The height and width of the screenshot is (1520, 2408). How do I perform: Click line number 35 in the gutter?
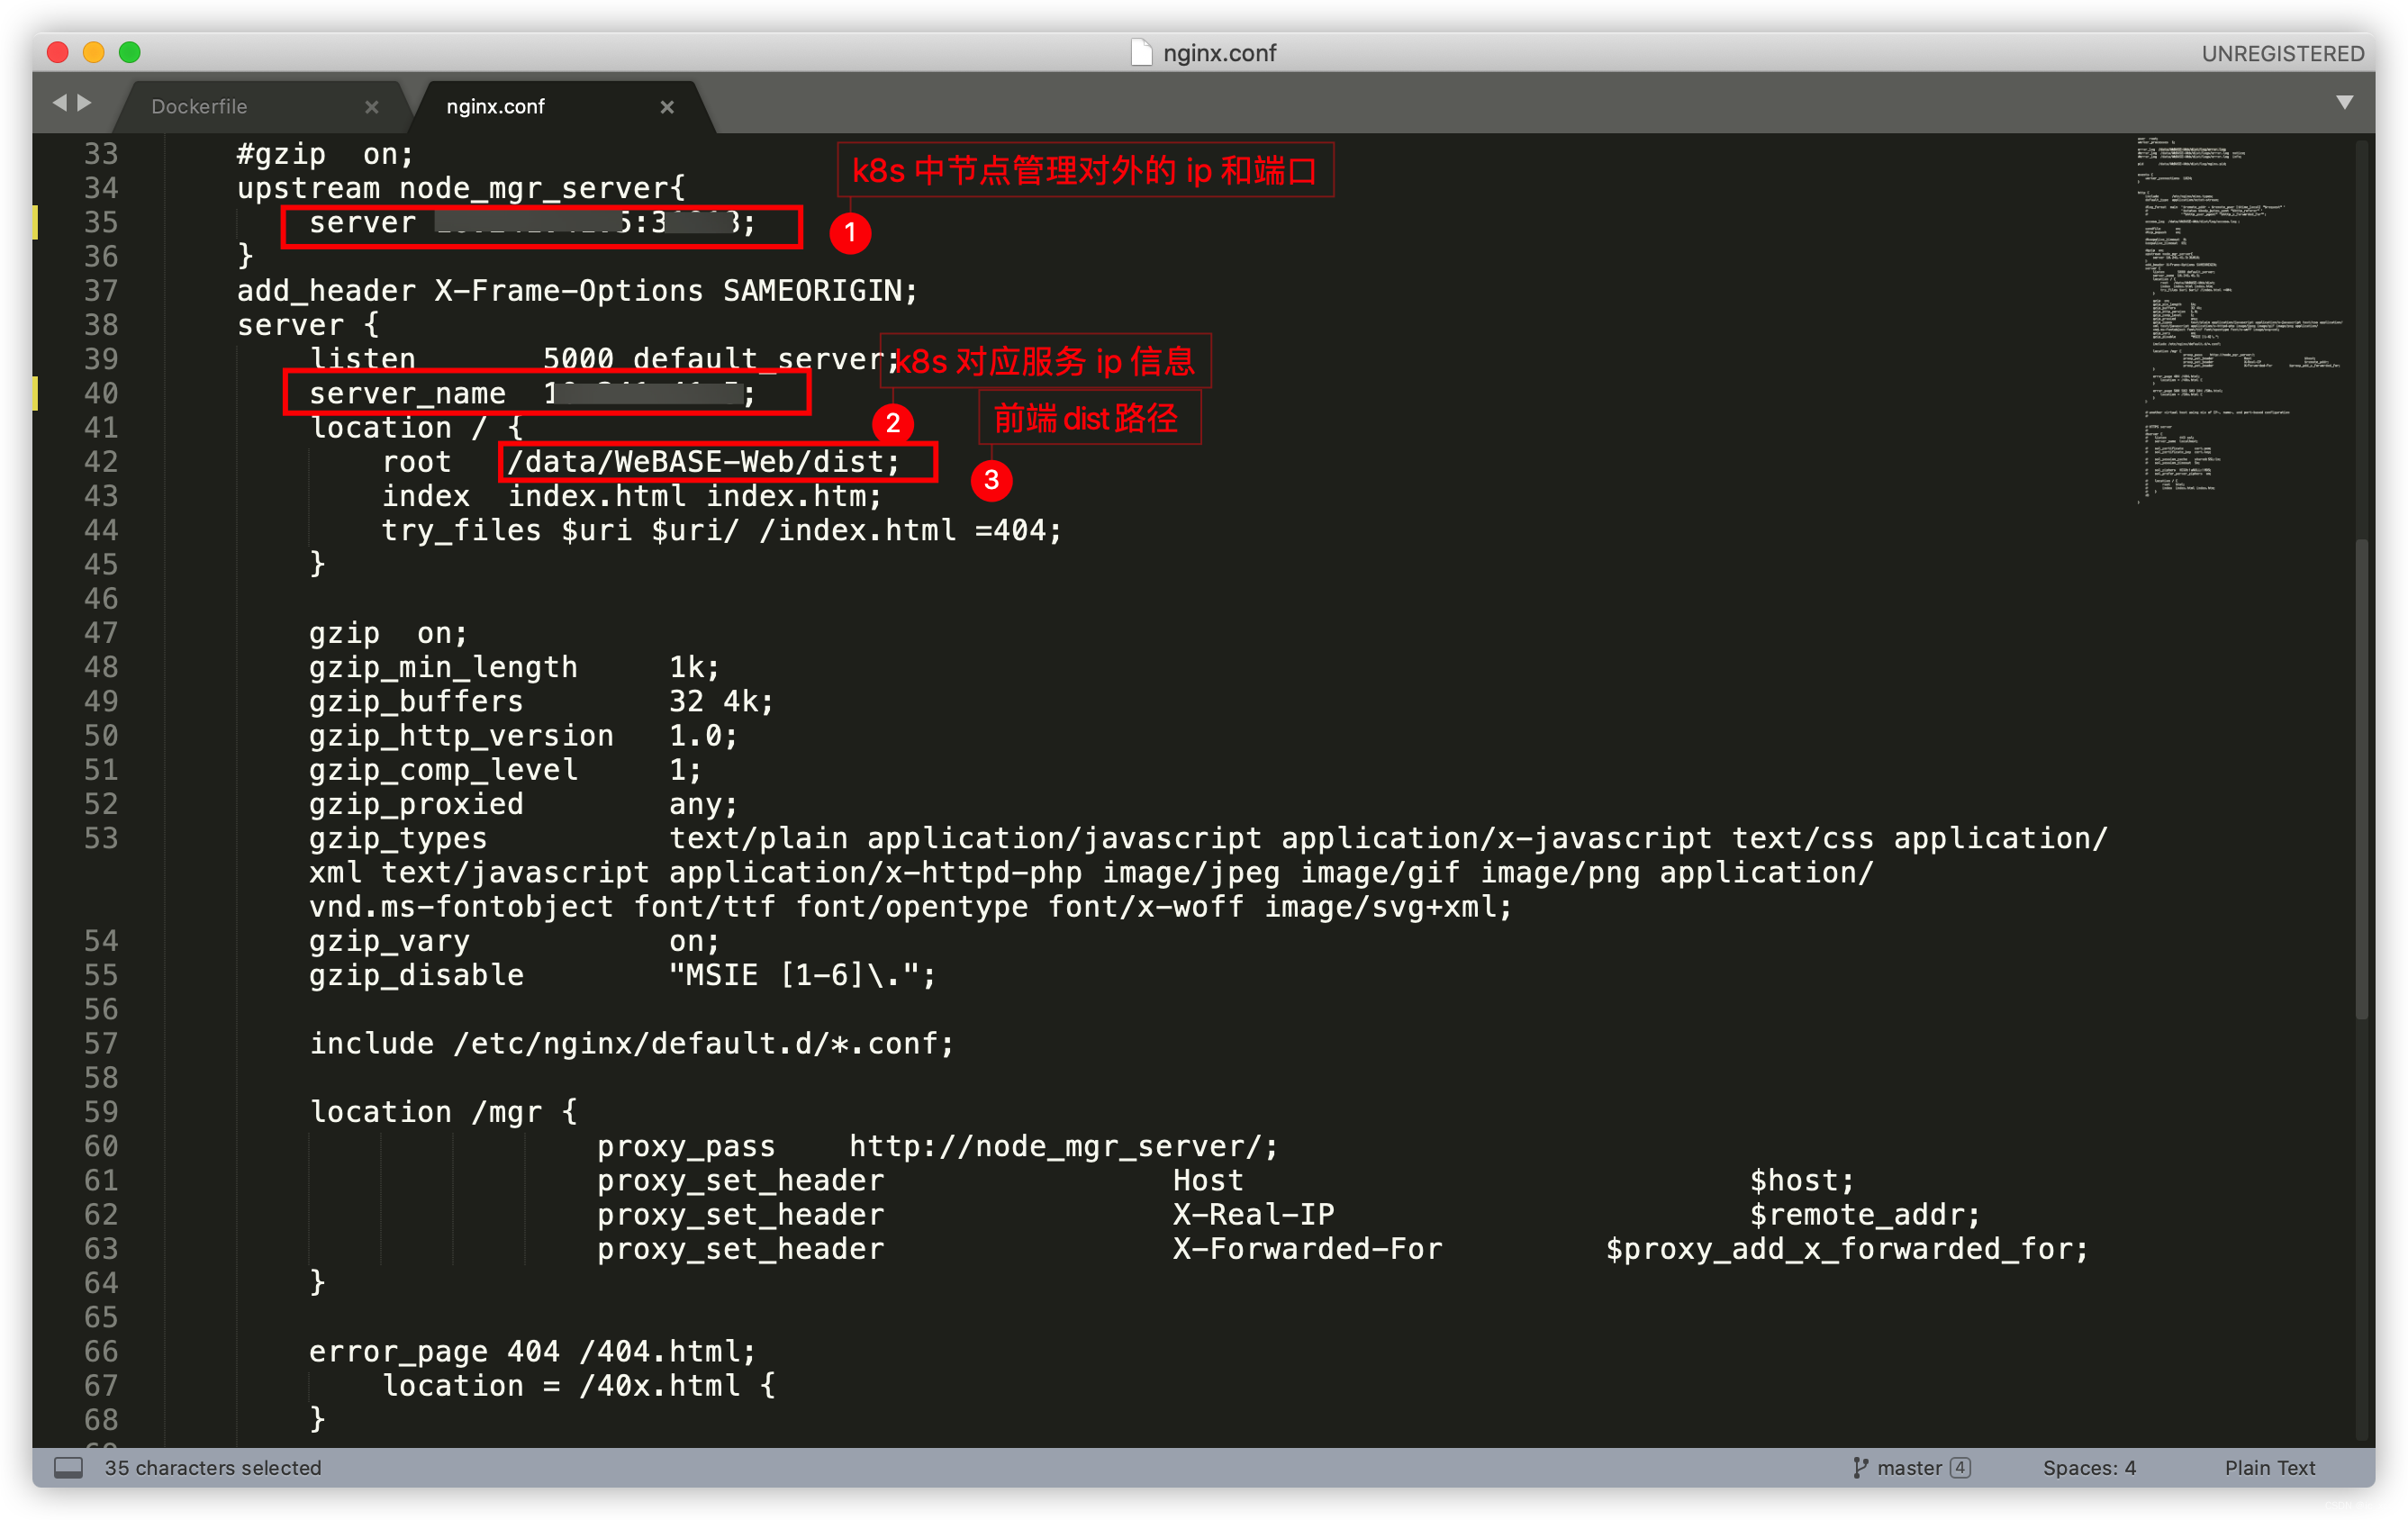101,222
